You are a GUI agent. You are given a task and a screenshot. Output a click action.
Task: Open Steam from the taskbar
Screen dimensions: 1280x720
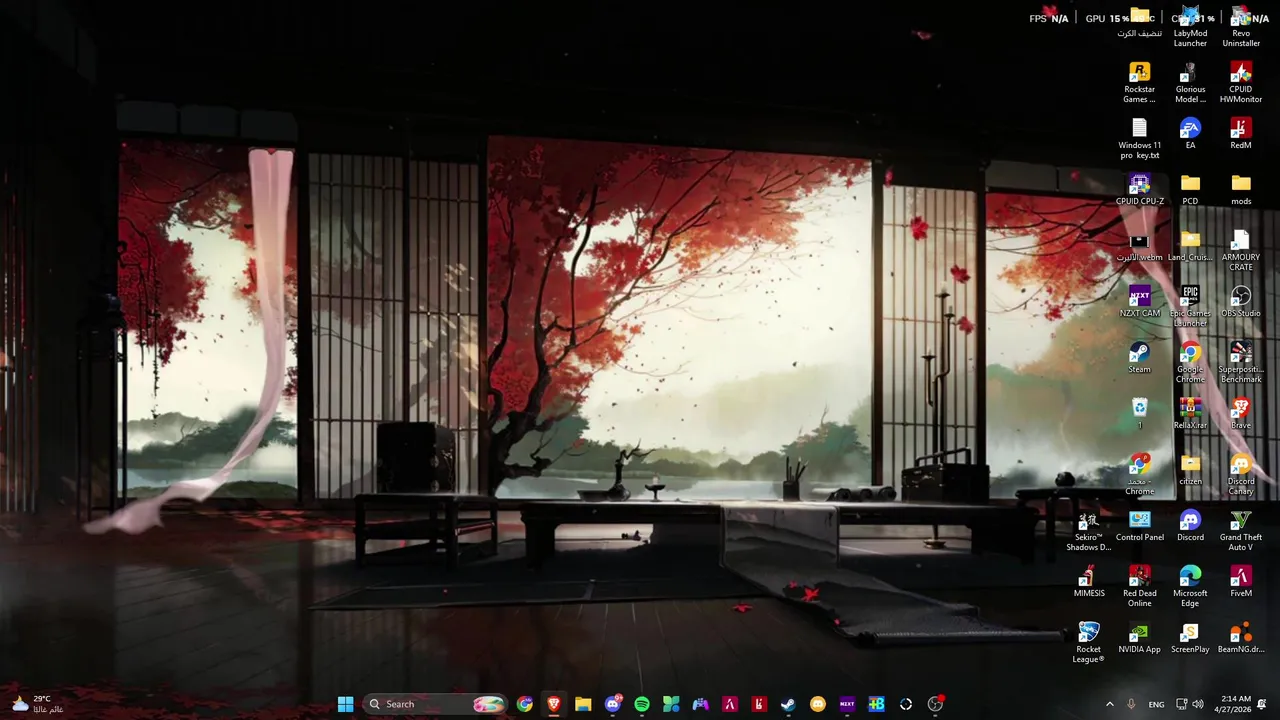(x=788, y=704)
